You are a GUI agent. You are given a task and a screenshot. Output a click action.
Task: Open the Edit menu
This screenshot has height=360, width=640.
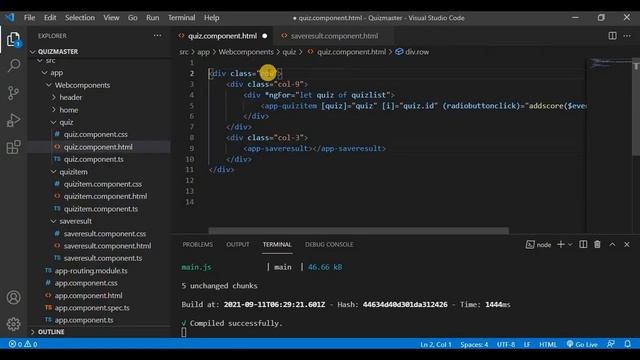pyautogui.click(x=50, y=18)
